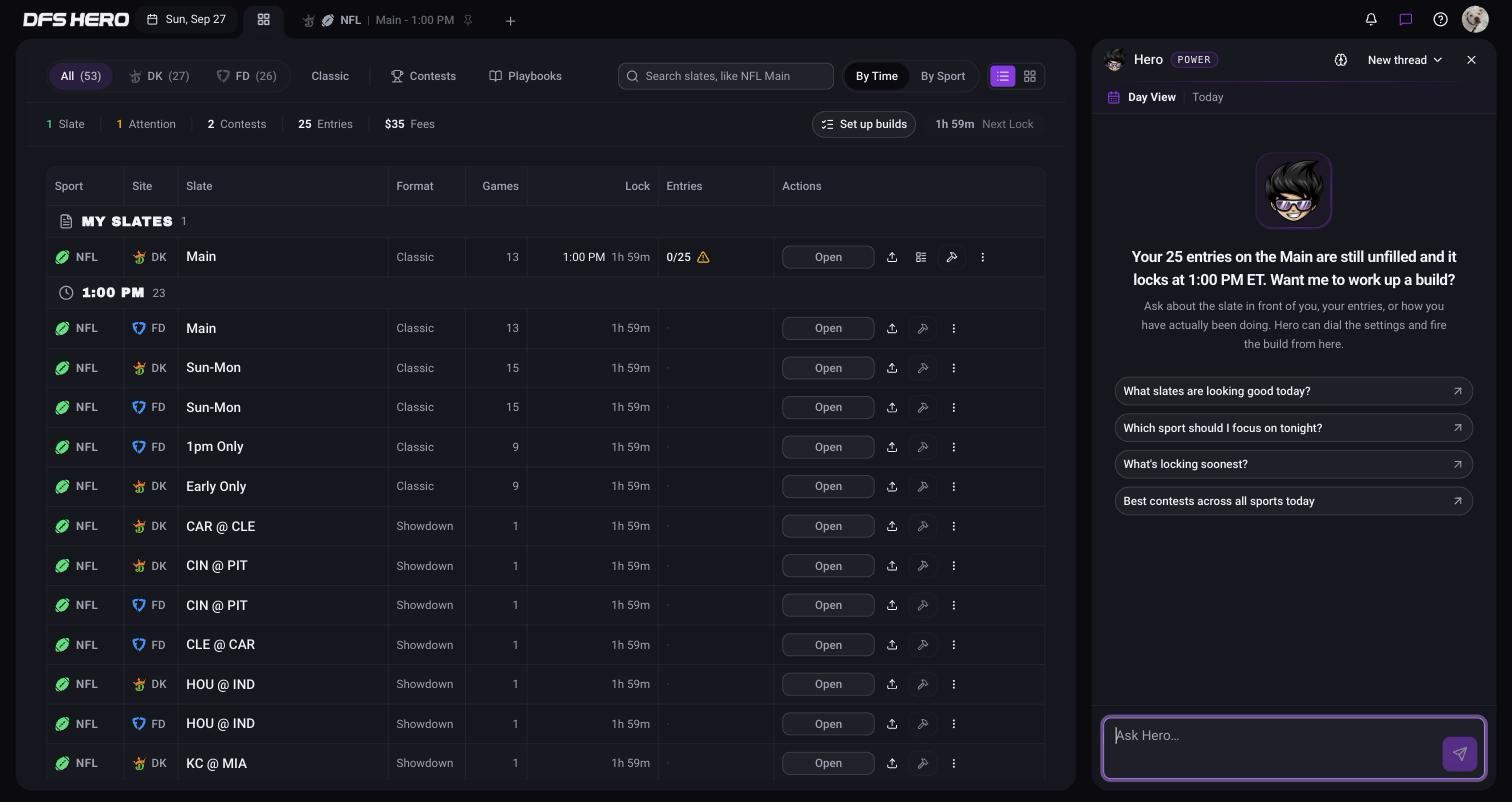The image size is (1512, 802).
Task: Send message to Hero
Action: (1459, 754)
